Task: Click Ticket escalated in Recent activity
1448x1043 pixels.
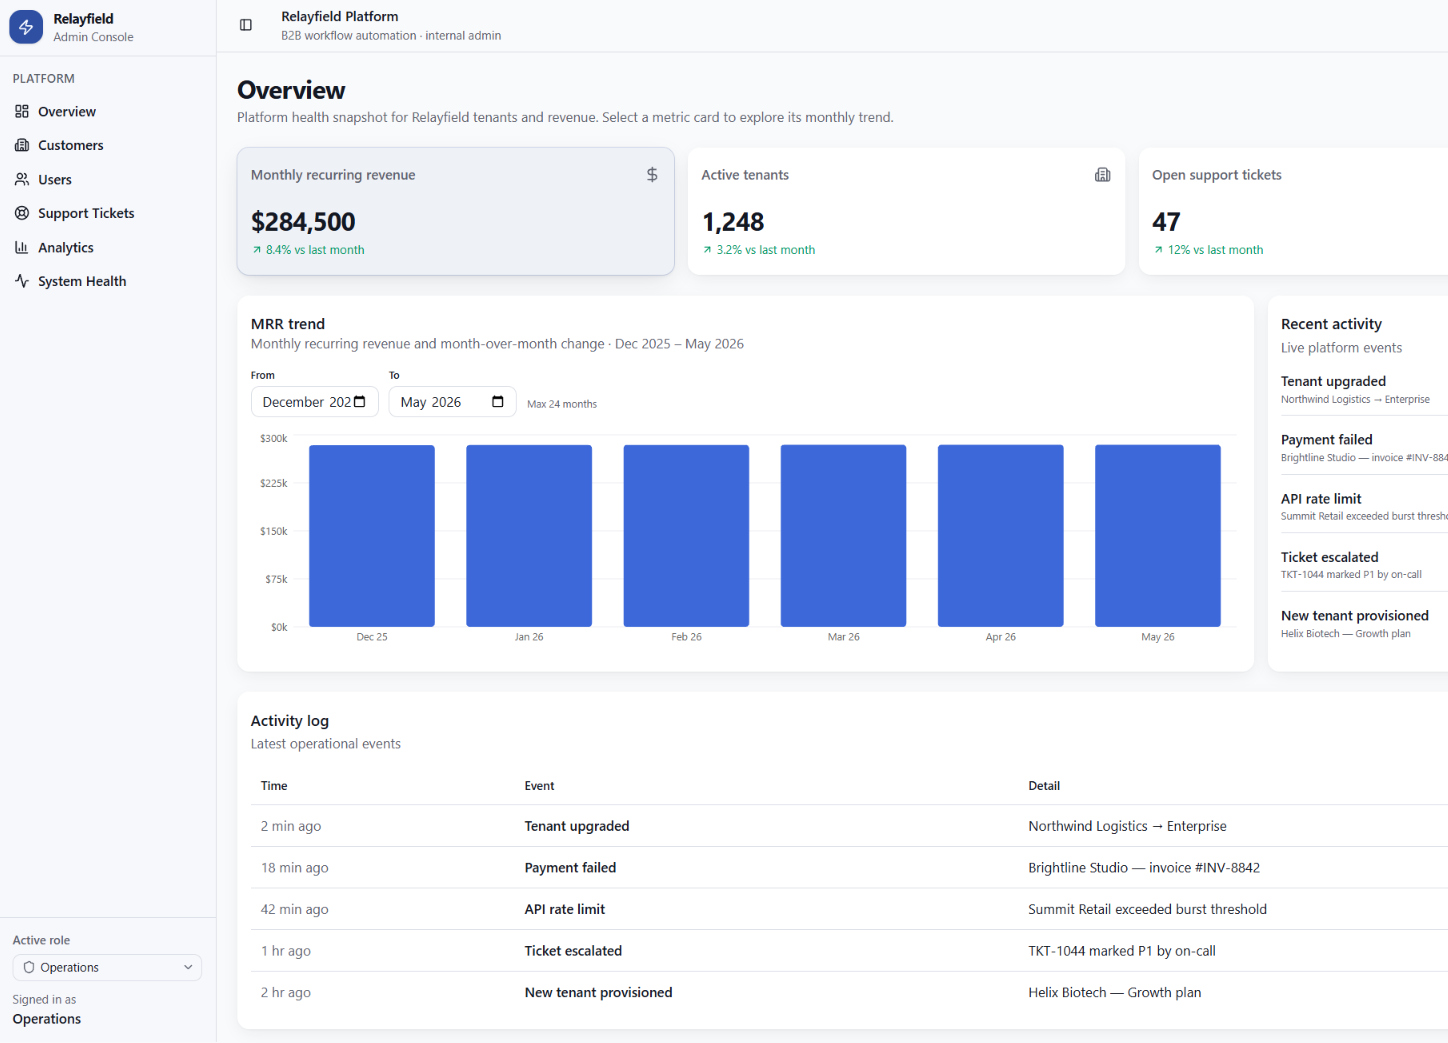Action: click(x=1329, y=557)
